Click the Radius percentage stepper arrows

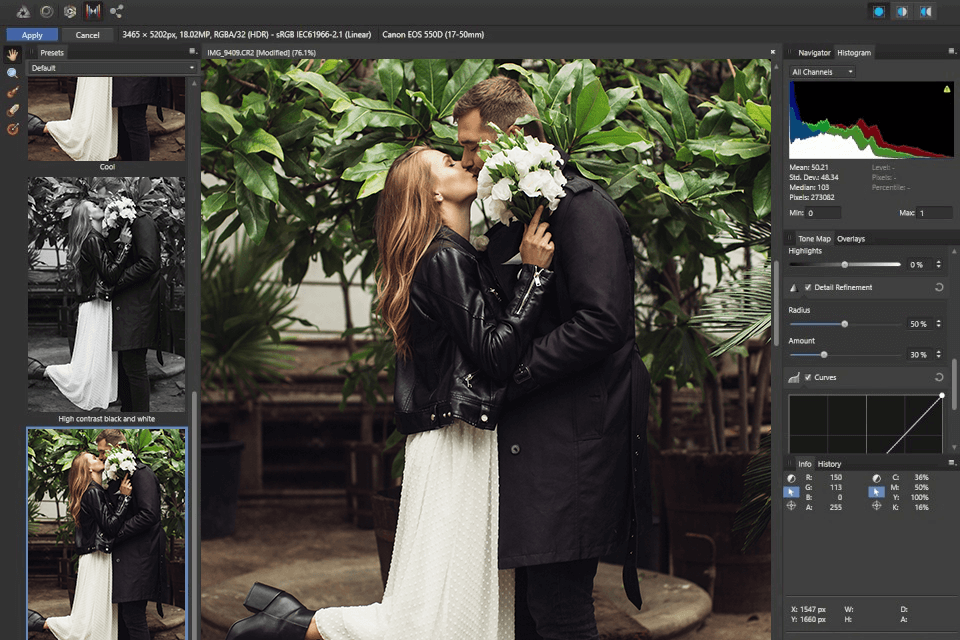(x=939, y=323)
